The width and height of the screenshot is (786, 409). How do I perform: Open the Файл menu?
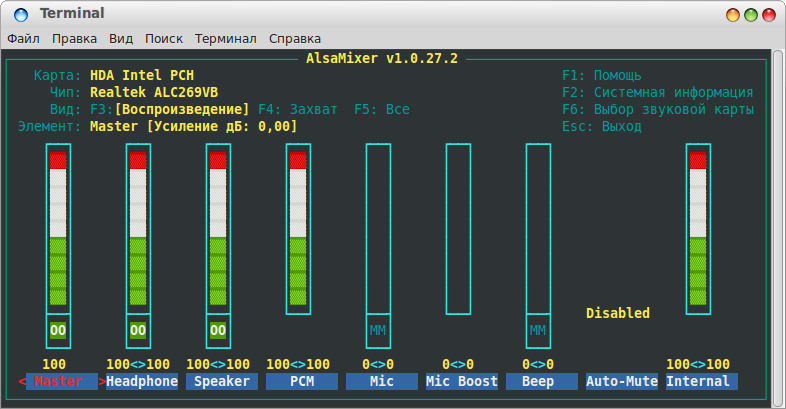tap(23, 39)
